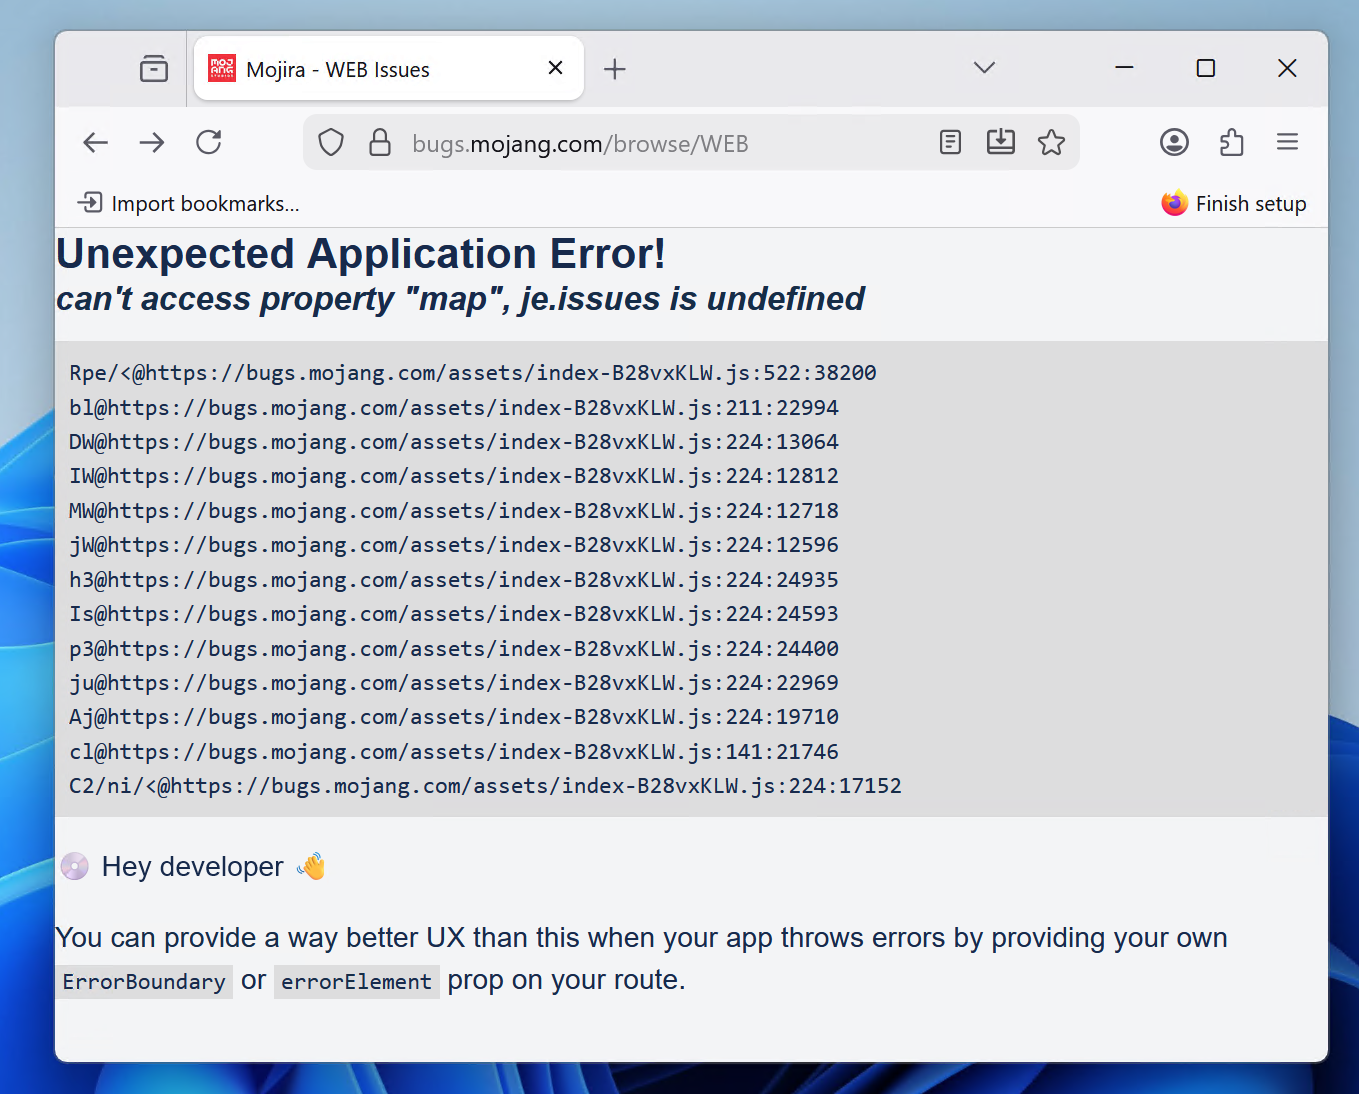
Task: Close the Mojira - WEB Issues tab
Action: click(x=556, y=68)
